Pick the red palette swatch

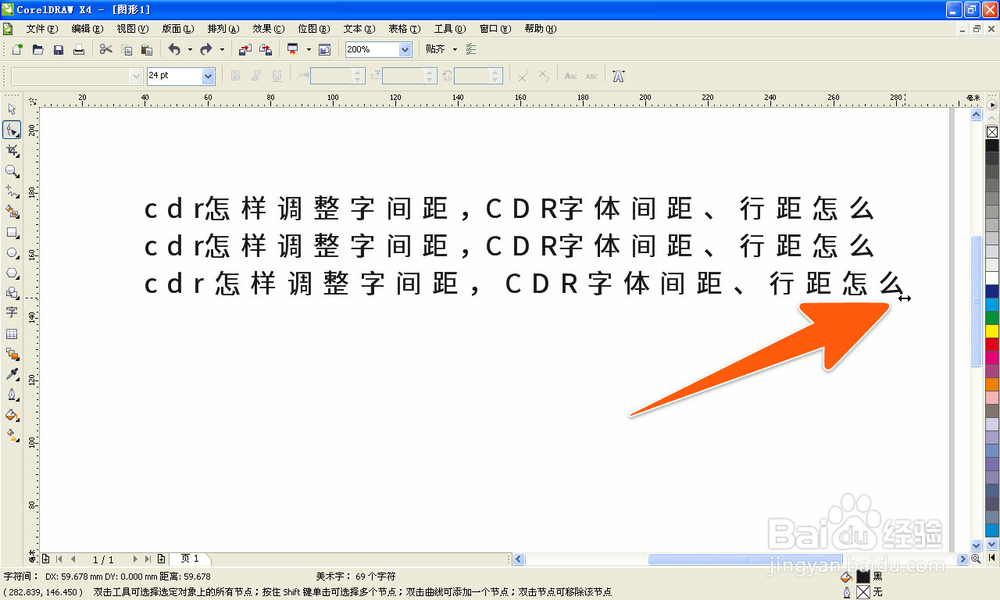click(992, 344)
